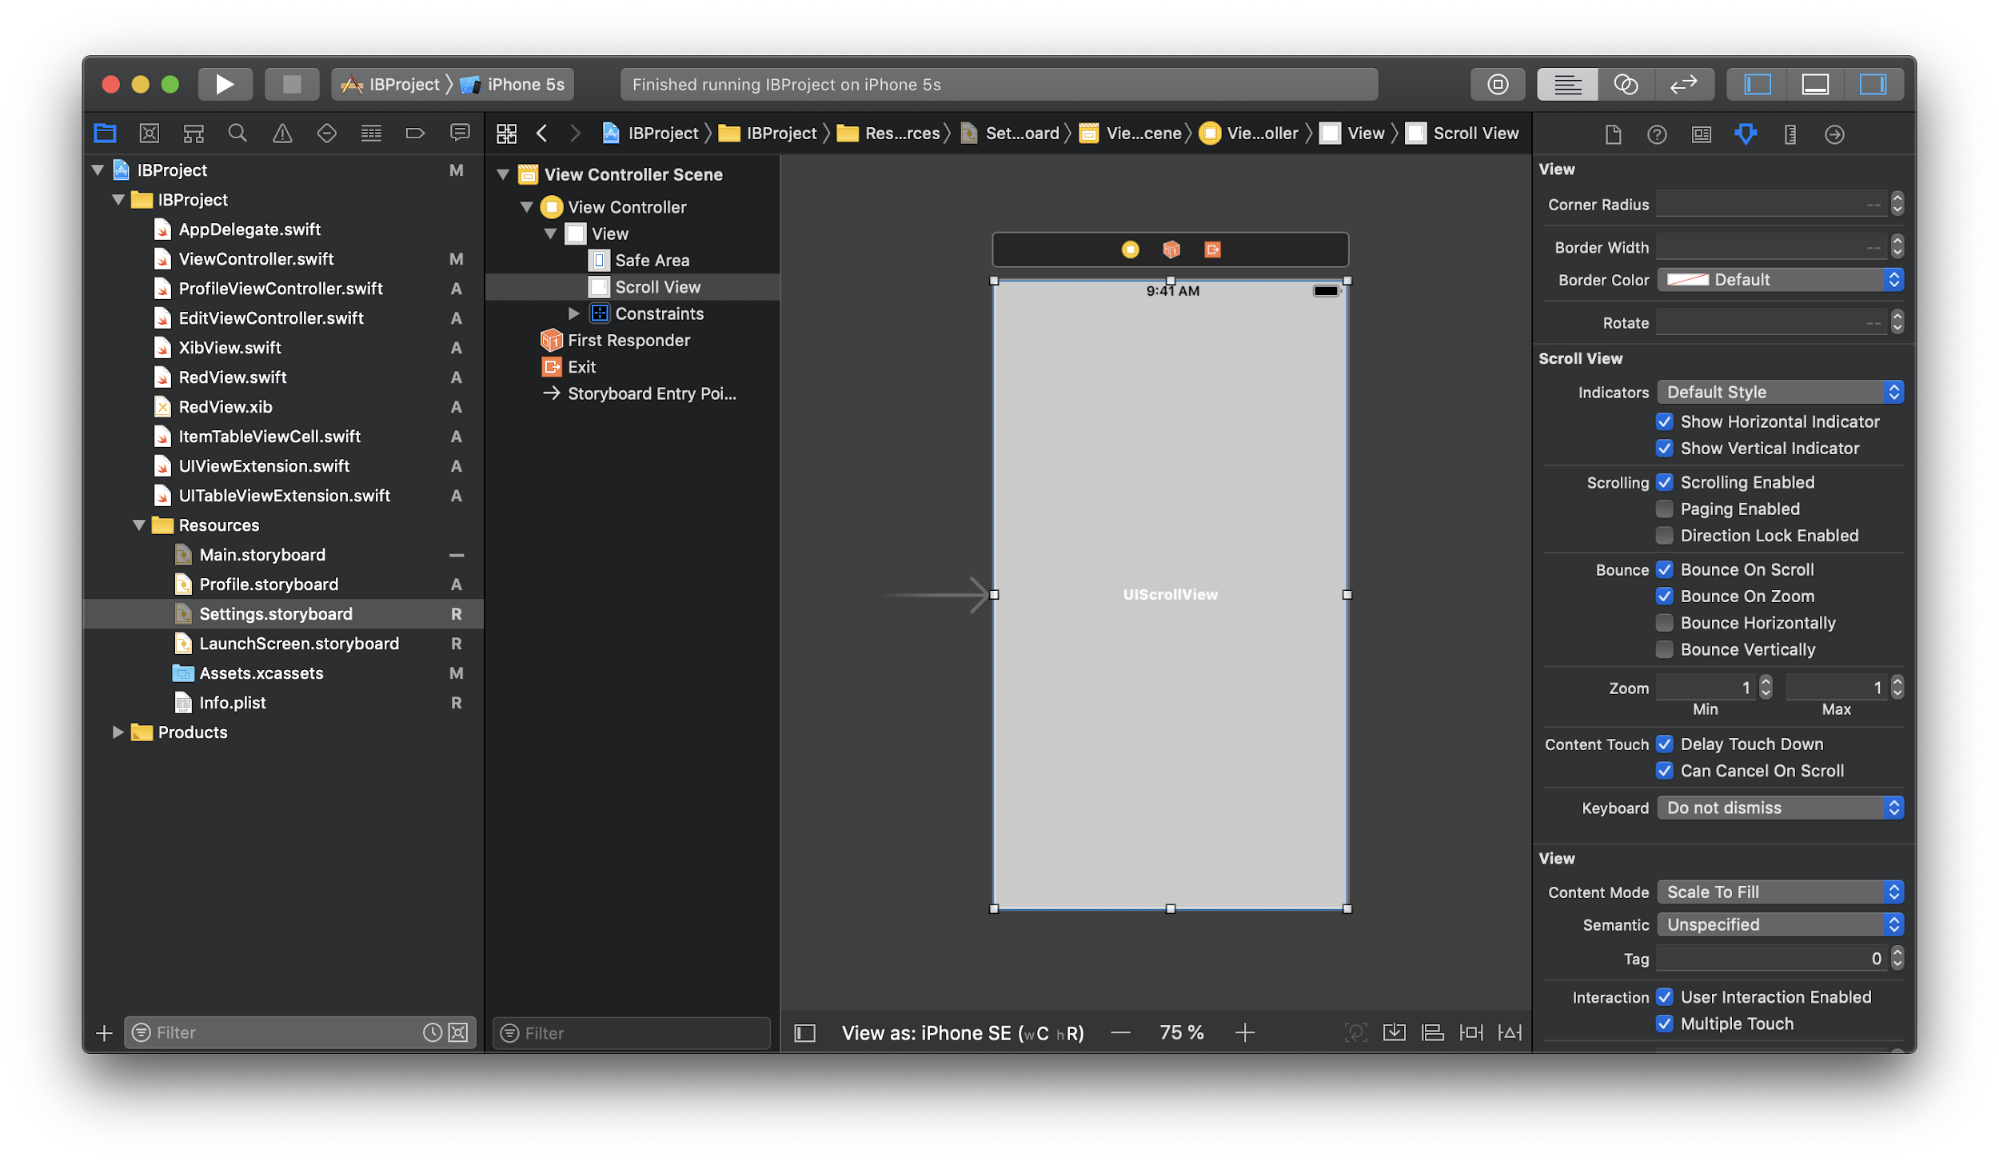This screenshot has width=1999, height=1163.
Task: Expand the Products folder
Action: click(x=118, y=732)
